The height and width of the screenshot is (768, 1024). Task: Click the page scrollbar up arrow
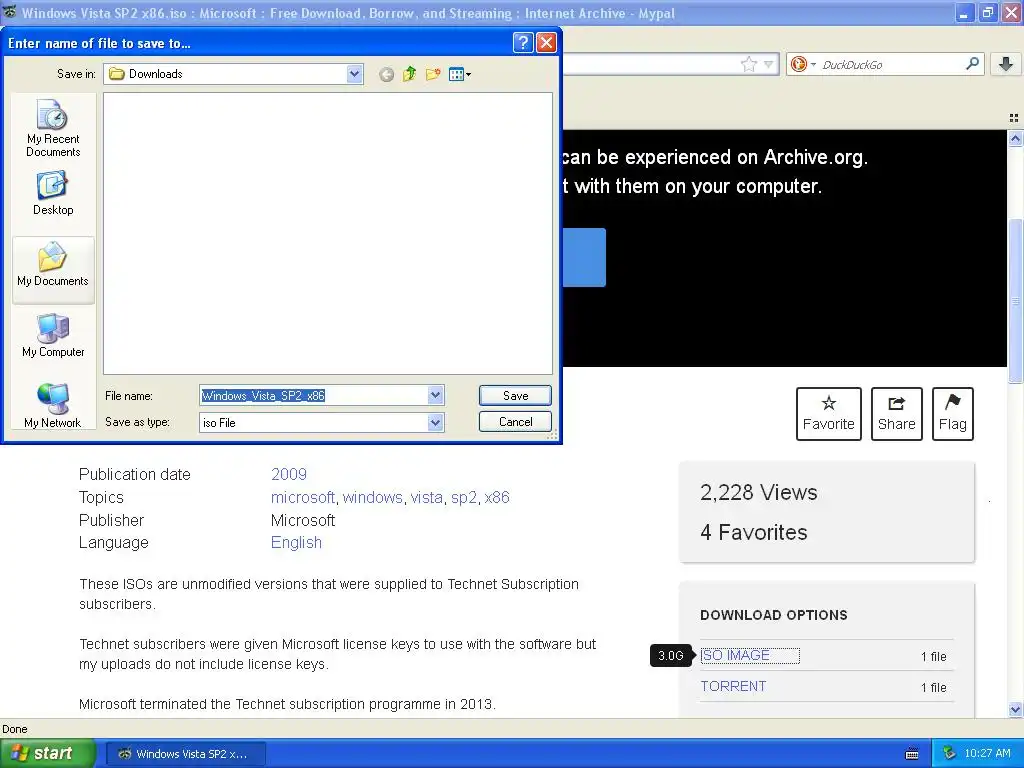[x=1015, y=138]
